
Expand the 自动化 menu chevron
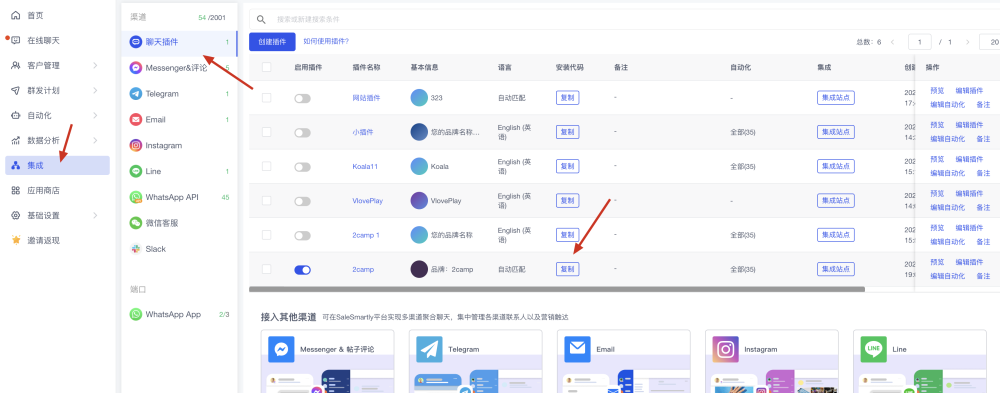click(95, 115)
